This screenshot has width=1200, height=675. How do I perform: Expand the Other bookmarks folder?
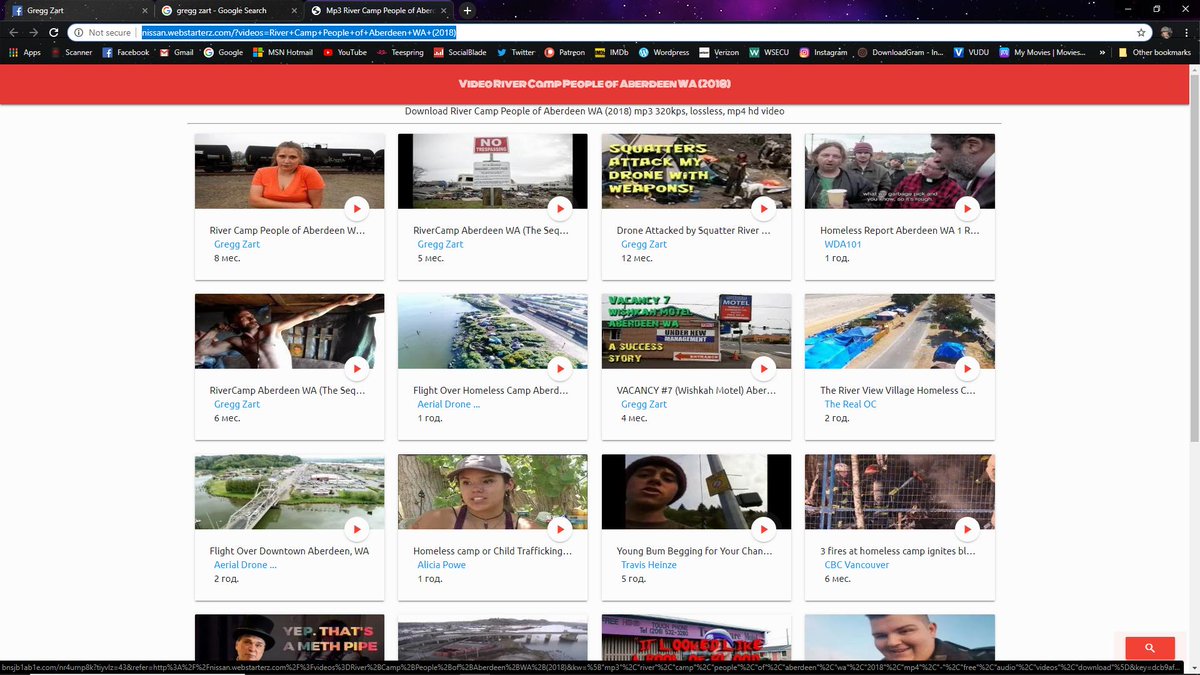(x=1154, y=52)
